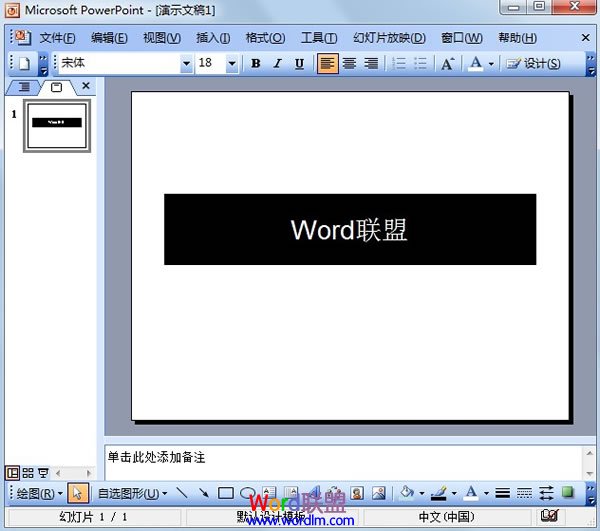
Task: Open the line color dropdown arrow
Action: [x=455, y=493]
